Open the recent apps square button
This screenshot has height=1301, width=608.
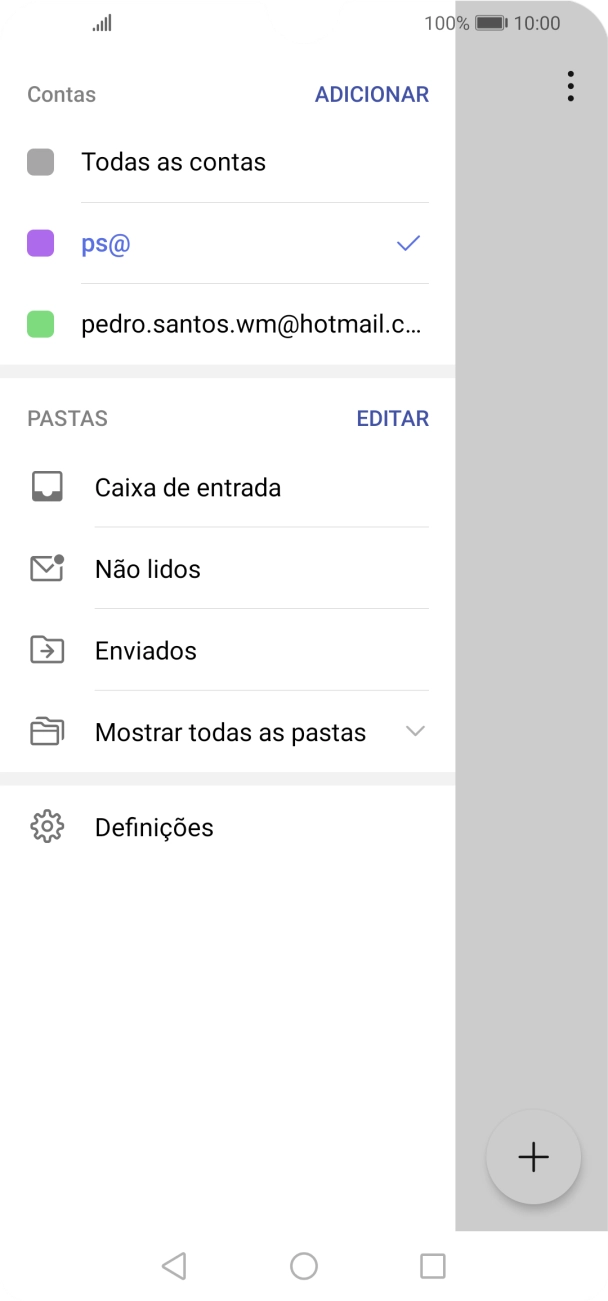432,1265
